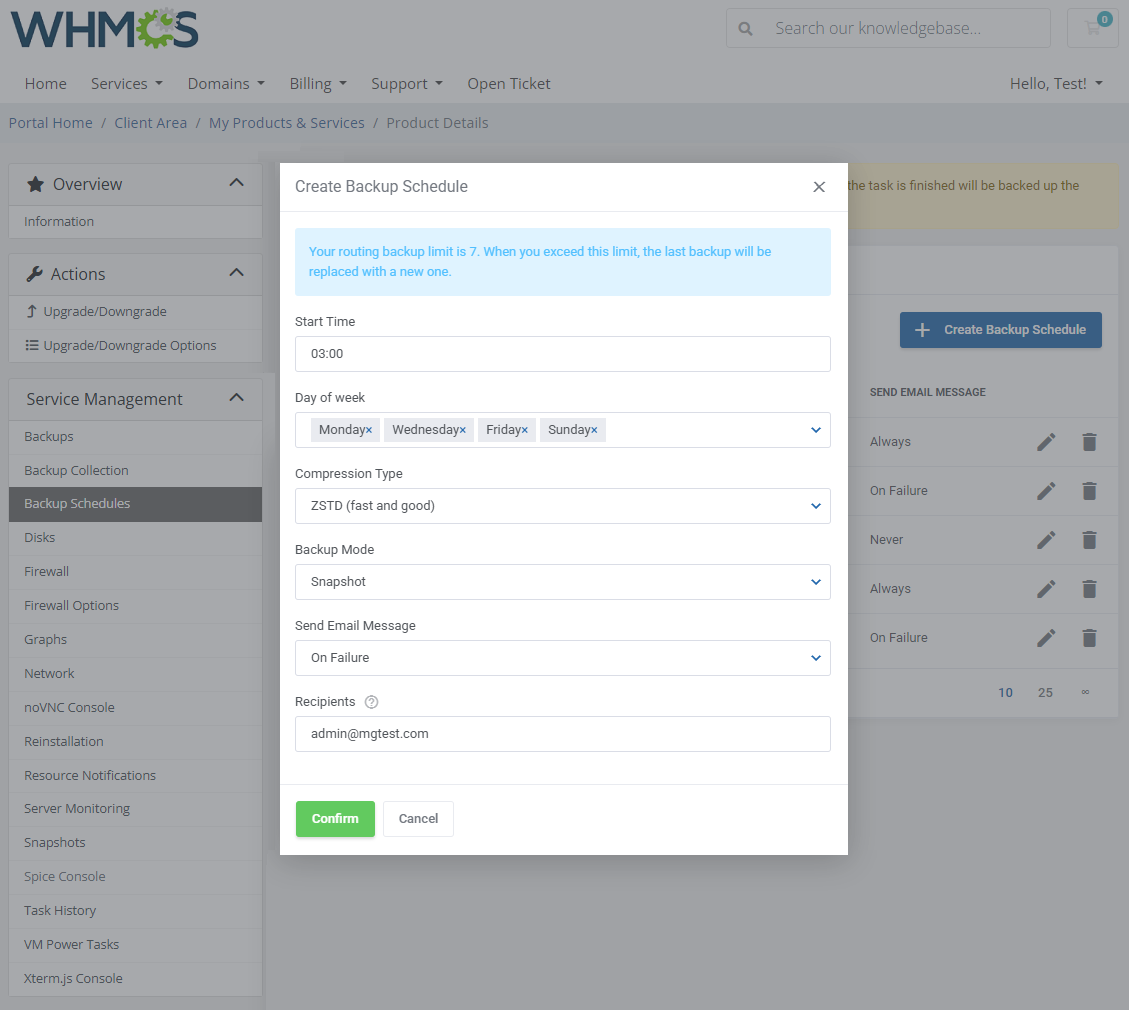Follow My Products & Services breadcrumb
This screenshot has width=1129, height=1010.
pos(287,123)
